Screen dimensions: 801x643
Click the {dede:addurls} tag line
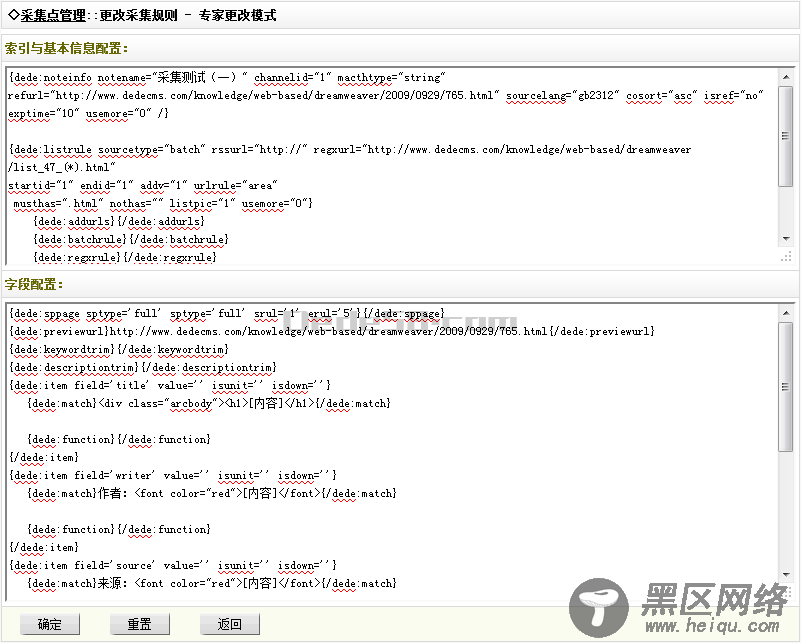tap(119, 221)
